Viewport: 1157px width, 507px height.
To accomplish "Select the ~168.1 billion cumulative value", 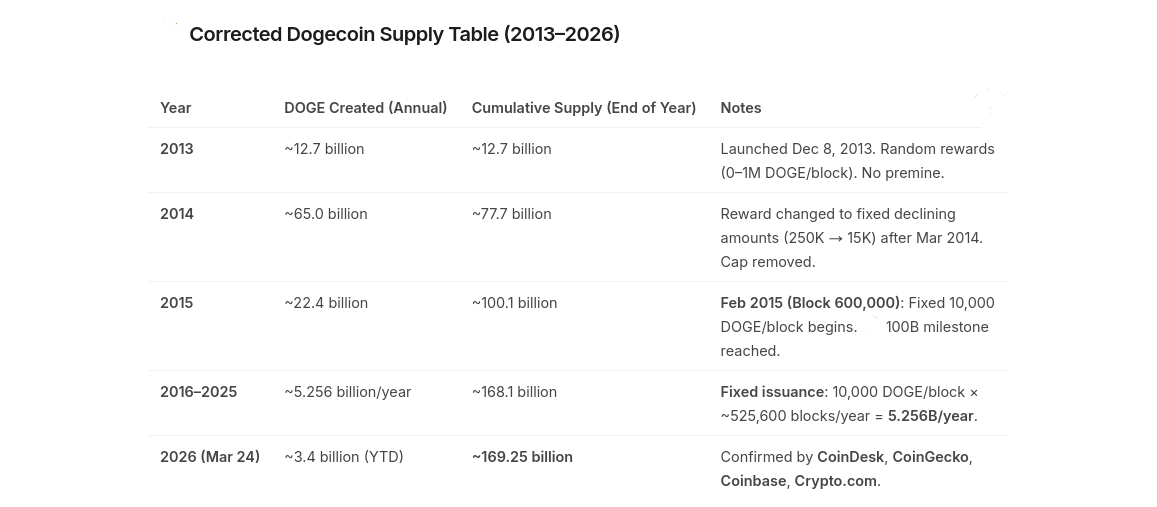I will [514, 392].
